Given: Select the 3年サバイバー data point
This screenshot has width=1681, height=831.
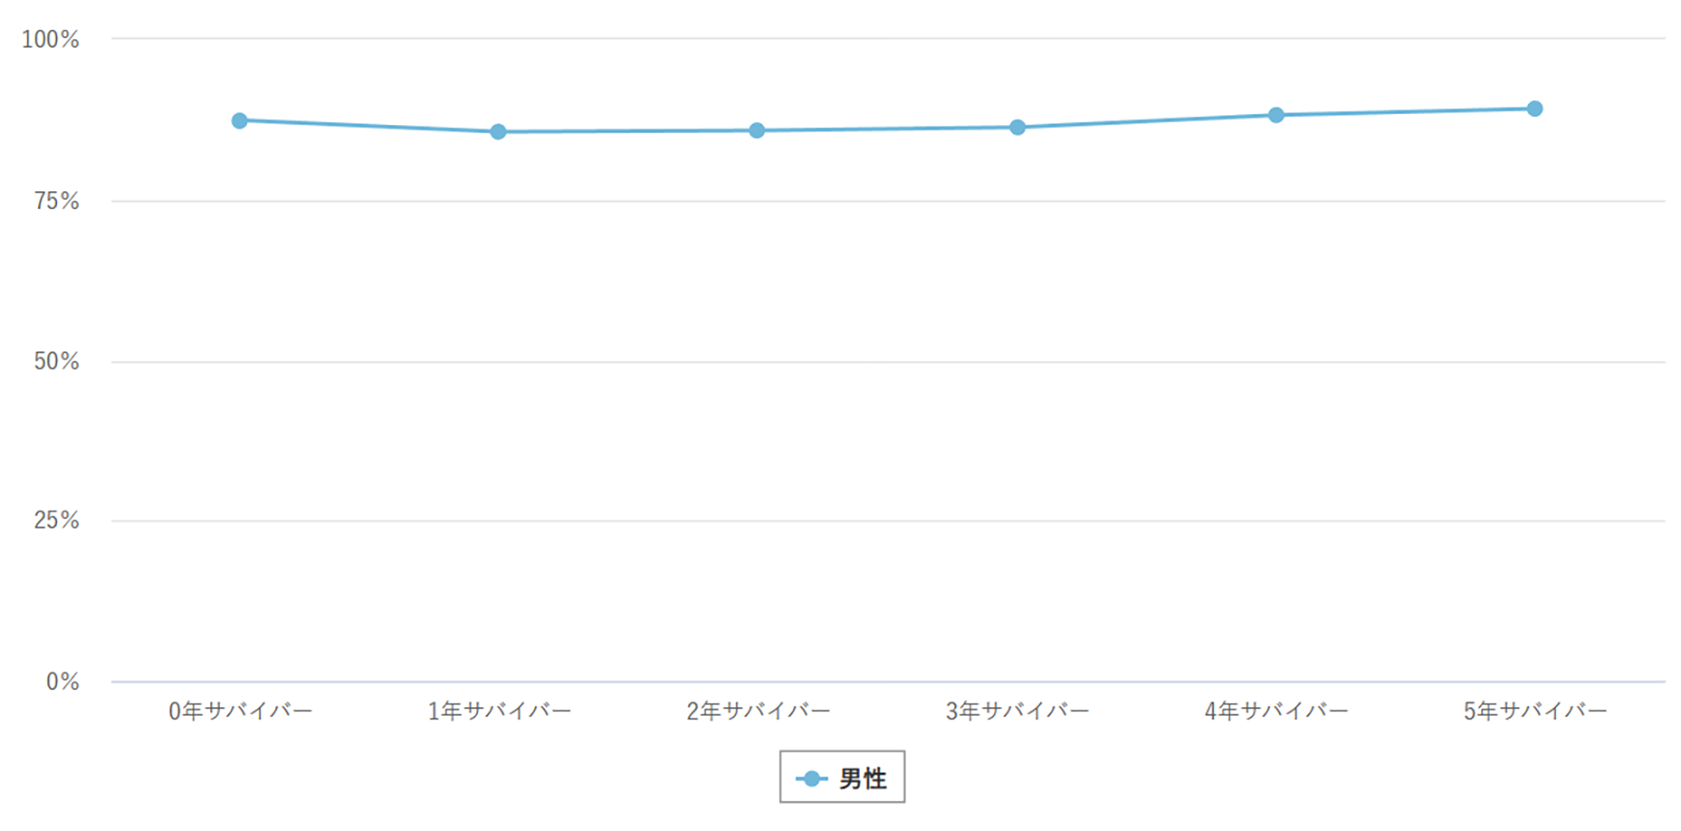Looking at the screenshot, I should [x=1017, y=127].
